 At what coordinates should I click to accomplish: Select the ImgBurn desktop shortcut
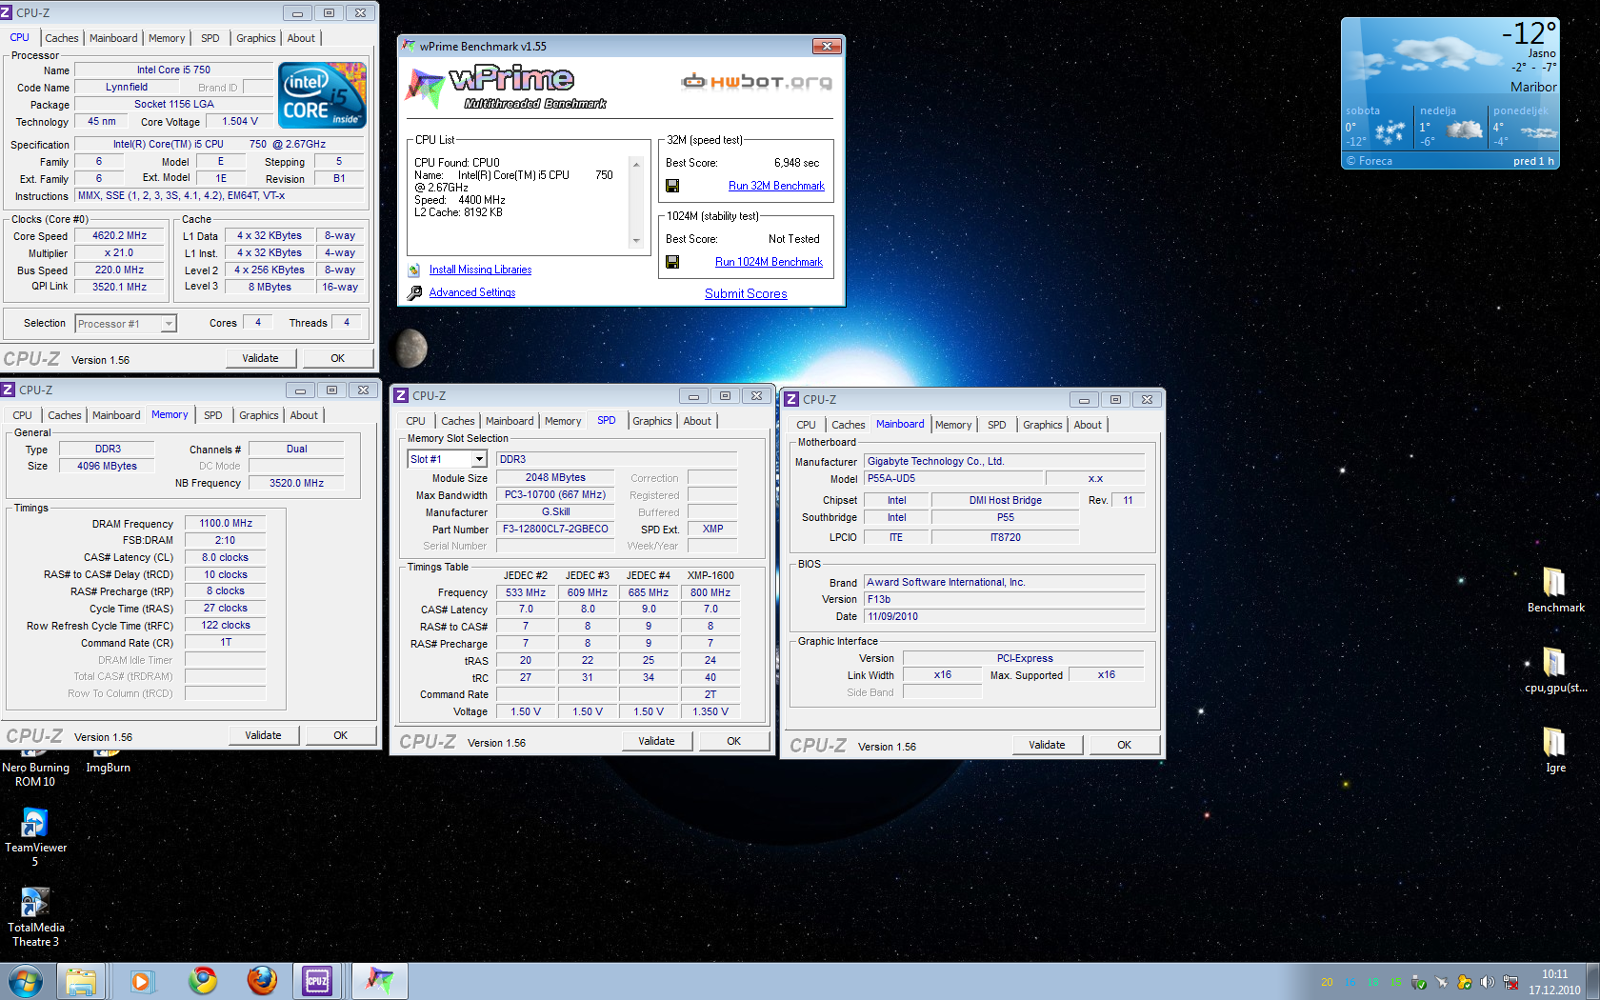coord(108,762)
